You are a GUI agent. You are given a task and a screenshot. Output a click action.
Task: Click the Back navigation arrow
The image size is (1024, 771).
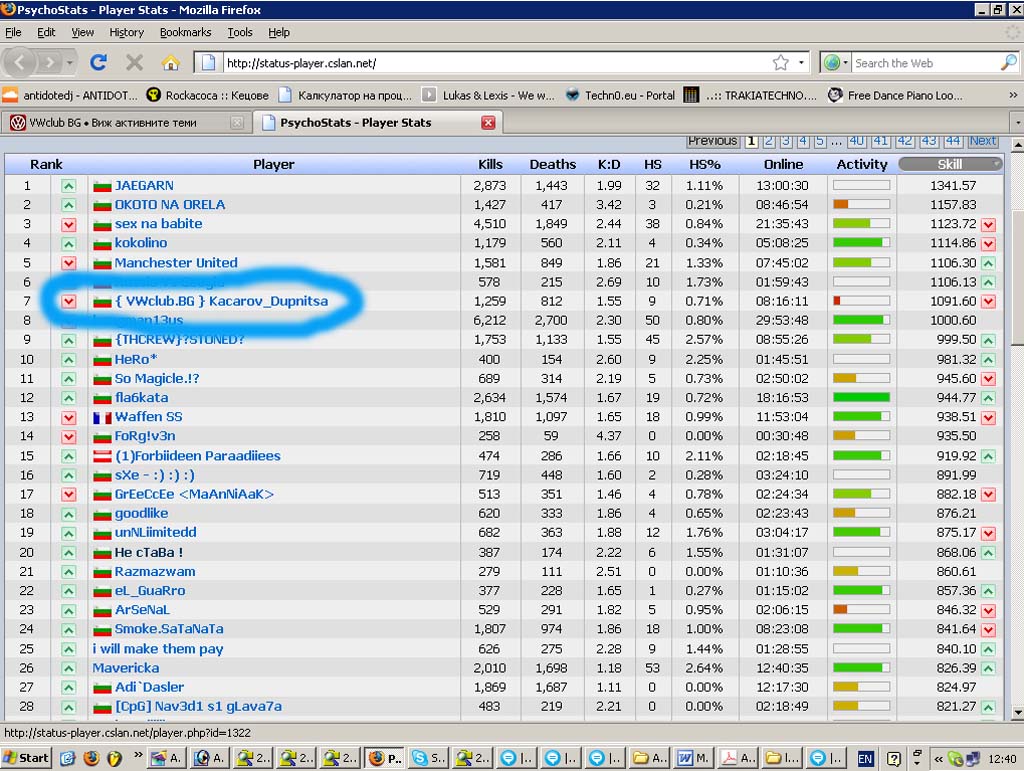click(x=20, y=63)
